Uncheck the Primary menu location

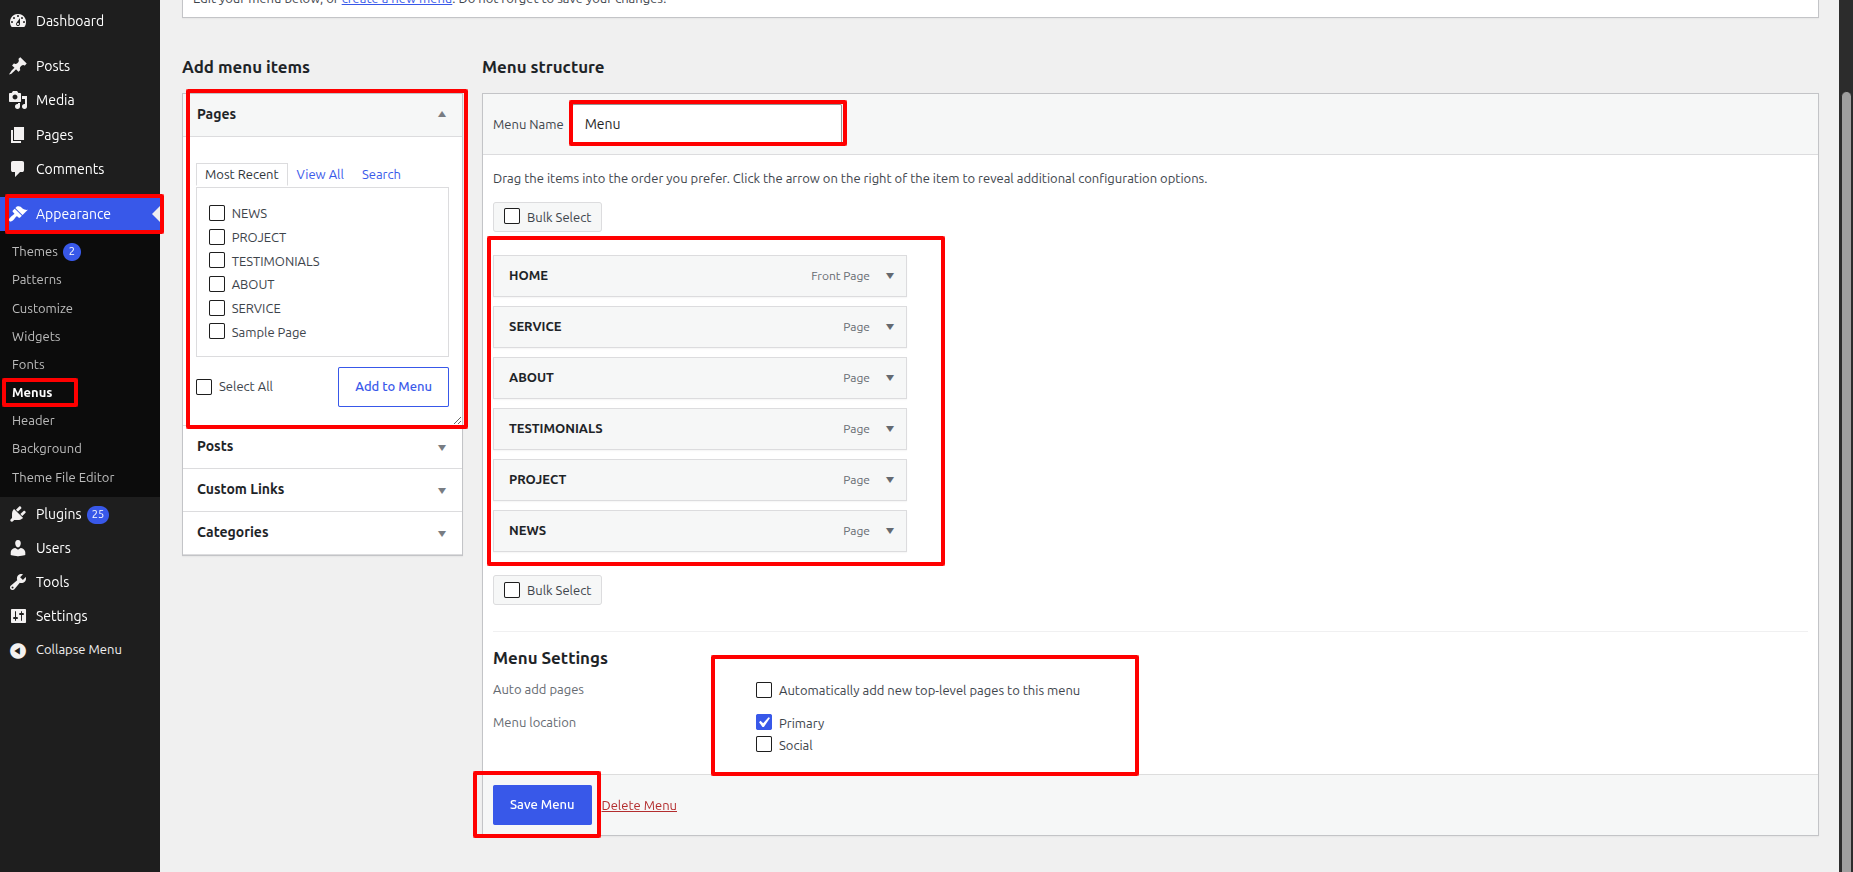coord(764,722)
